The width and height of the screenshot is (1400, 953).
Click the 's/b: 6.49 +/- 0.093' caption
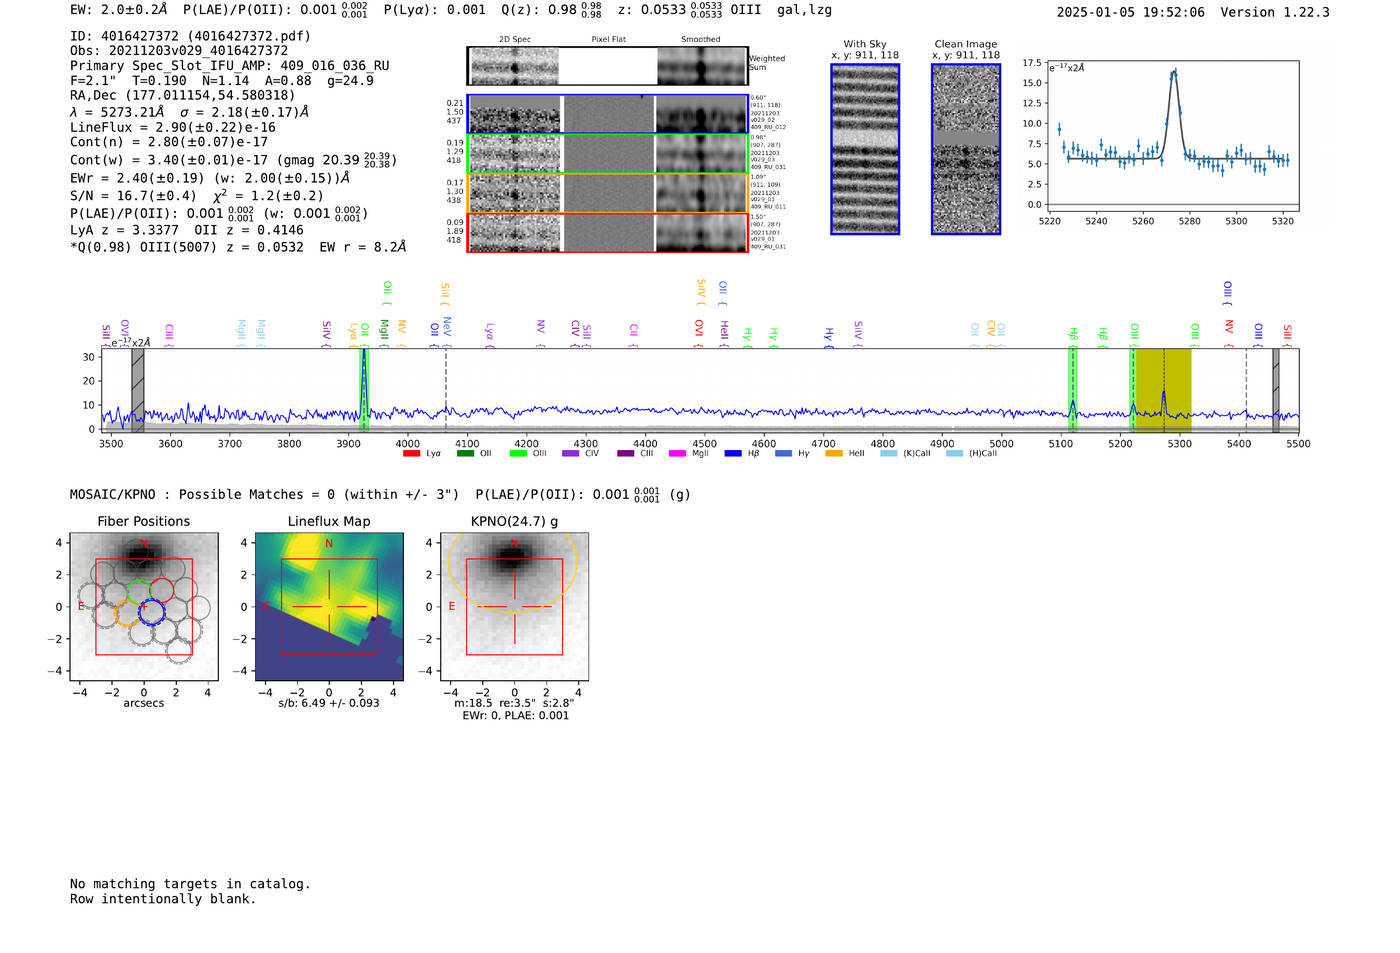329,703
